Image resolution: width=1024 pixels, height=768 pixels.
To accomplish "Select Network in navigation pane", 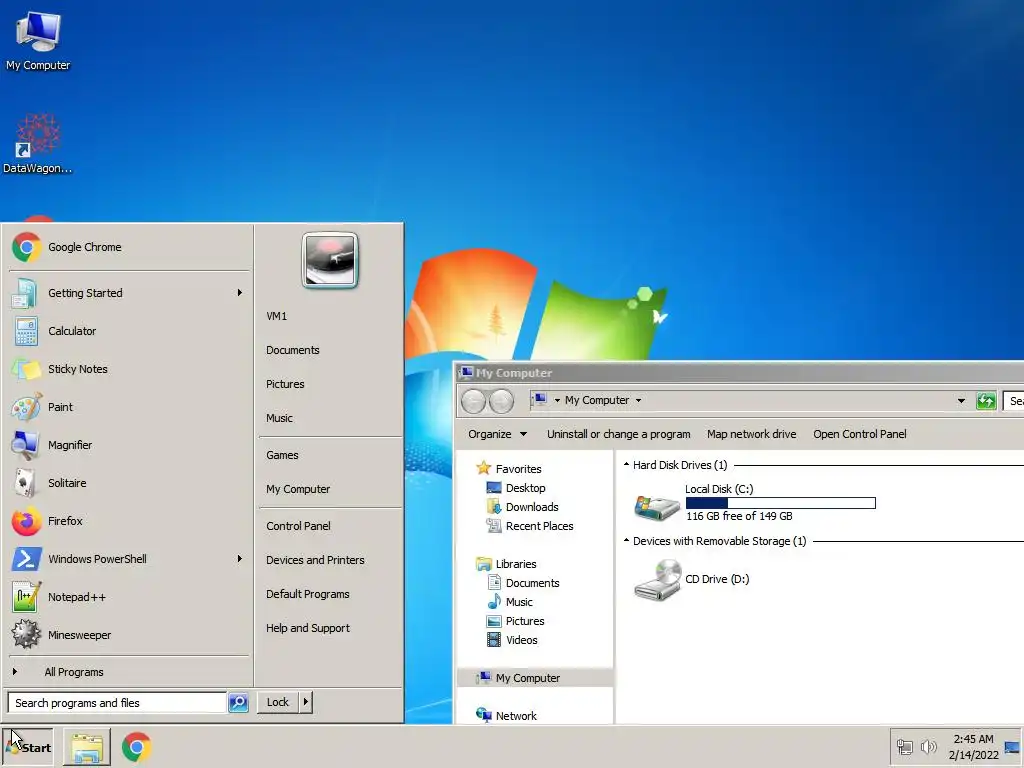I will point(507,716).
